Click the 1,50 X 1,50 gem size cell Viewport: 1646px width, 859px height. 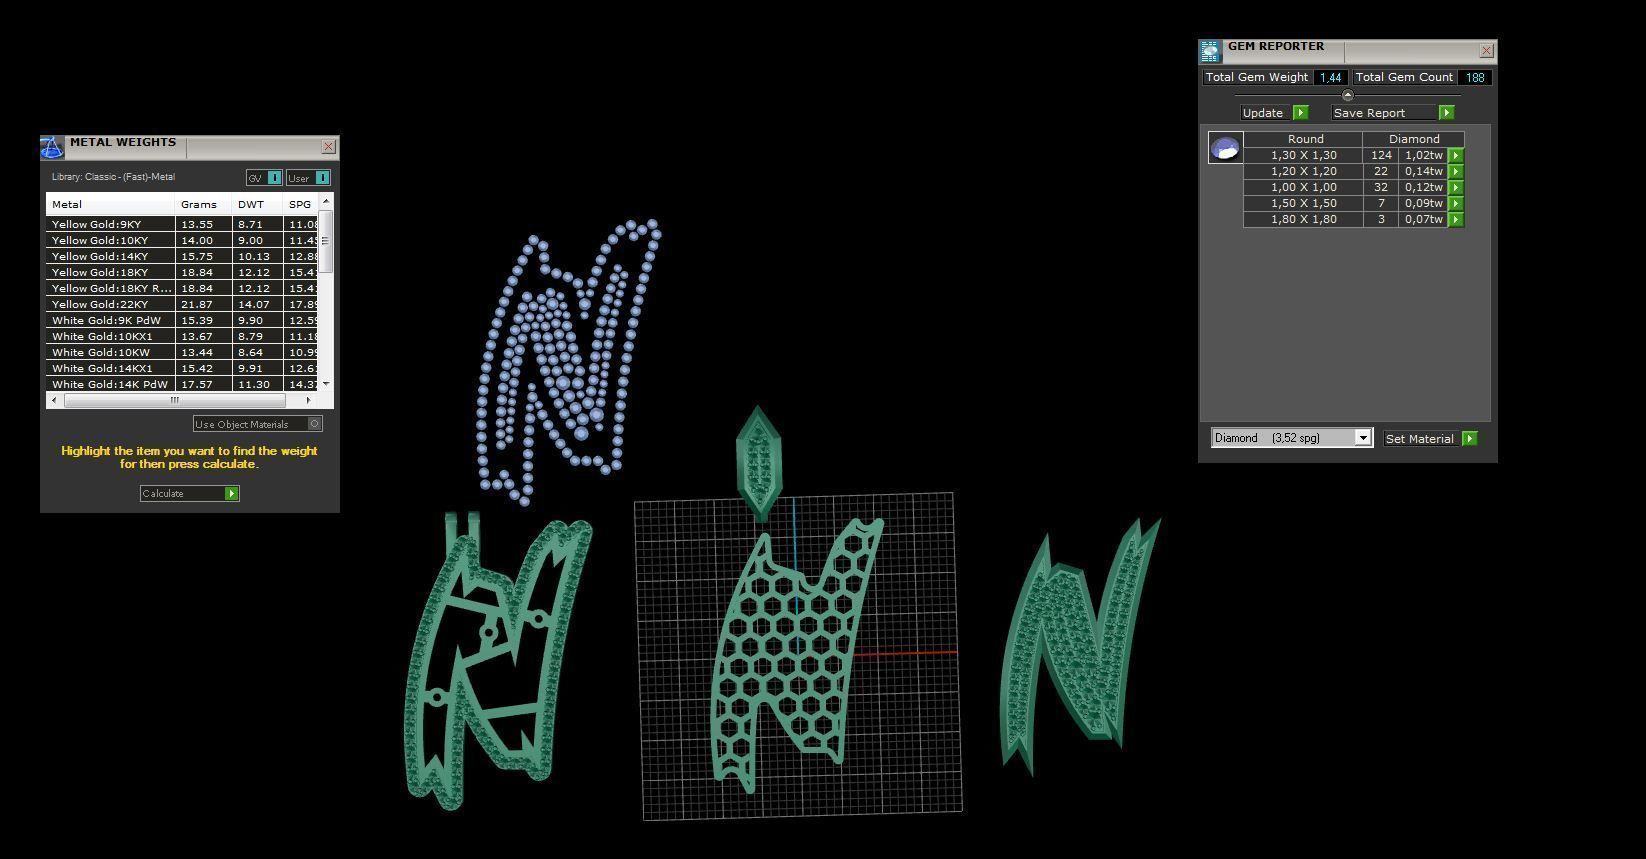coord(1303,203)
